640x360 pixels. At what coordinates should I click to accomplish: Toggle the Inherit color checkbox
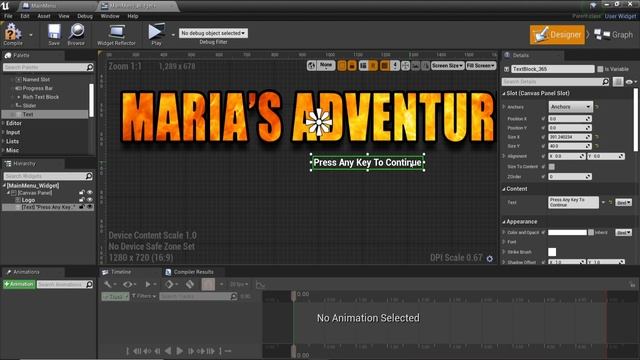tap(591, 232)
